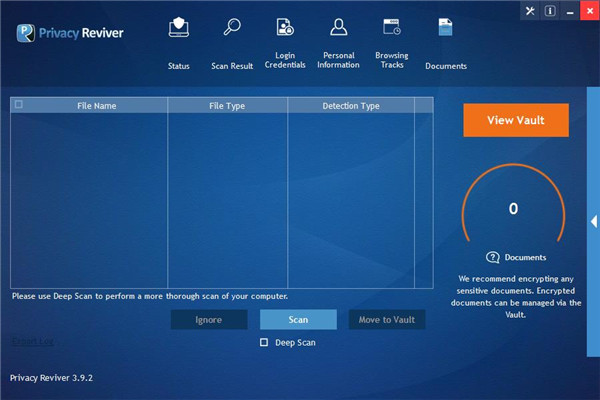Open the Personal Information person icon
The image size is (600, 400).
pyautogui.click(x=339, y=27)
